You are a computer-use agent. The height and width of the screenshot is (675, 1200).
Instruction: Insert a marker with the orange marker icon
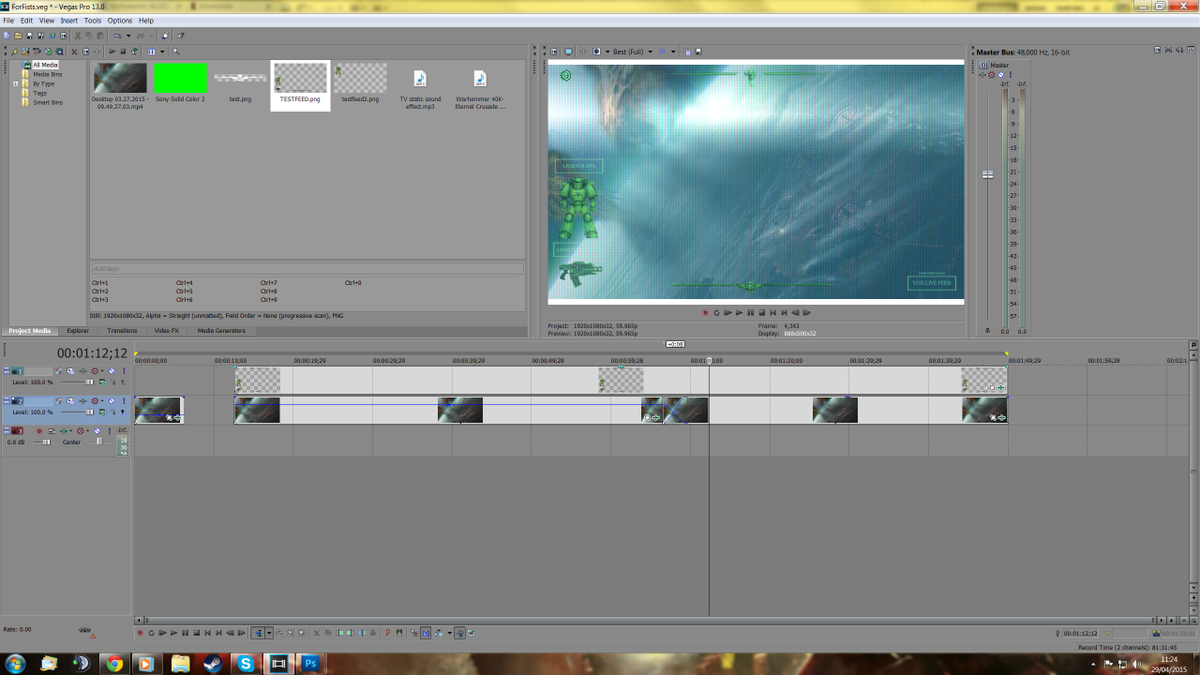(388, 633)
